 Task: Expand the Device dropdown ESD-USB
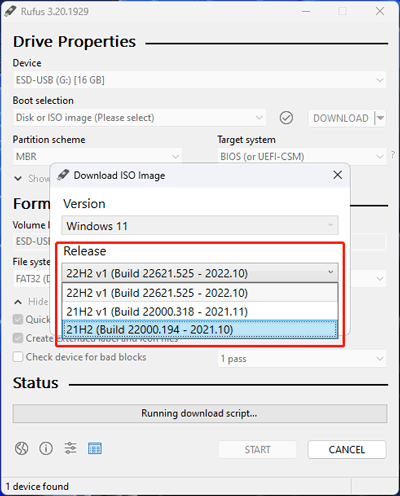(200, 80)
